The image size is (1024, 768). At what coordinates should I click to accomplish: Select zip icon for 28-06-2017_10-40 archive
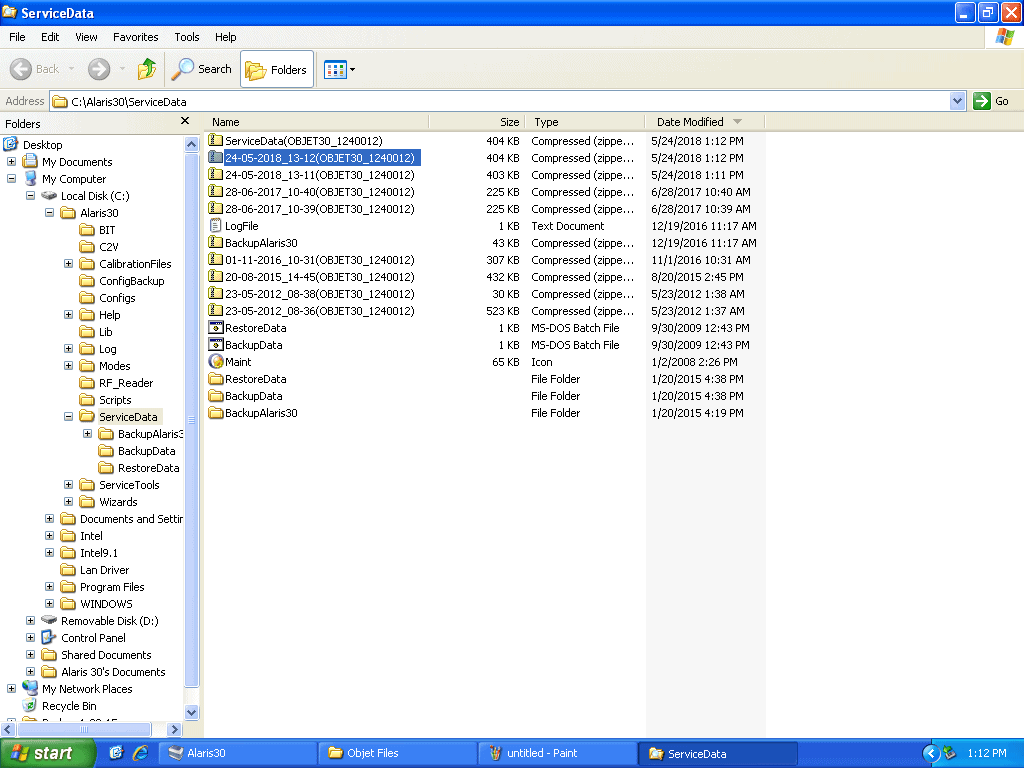[216, 191]
